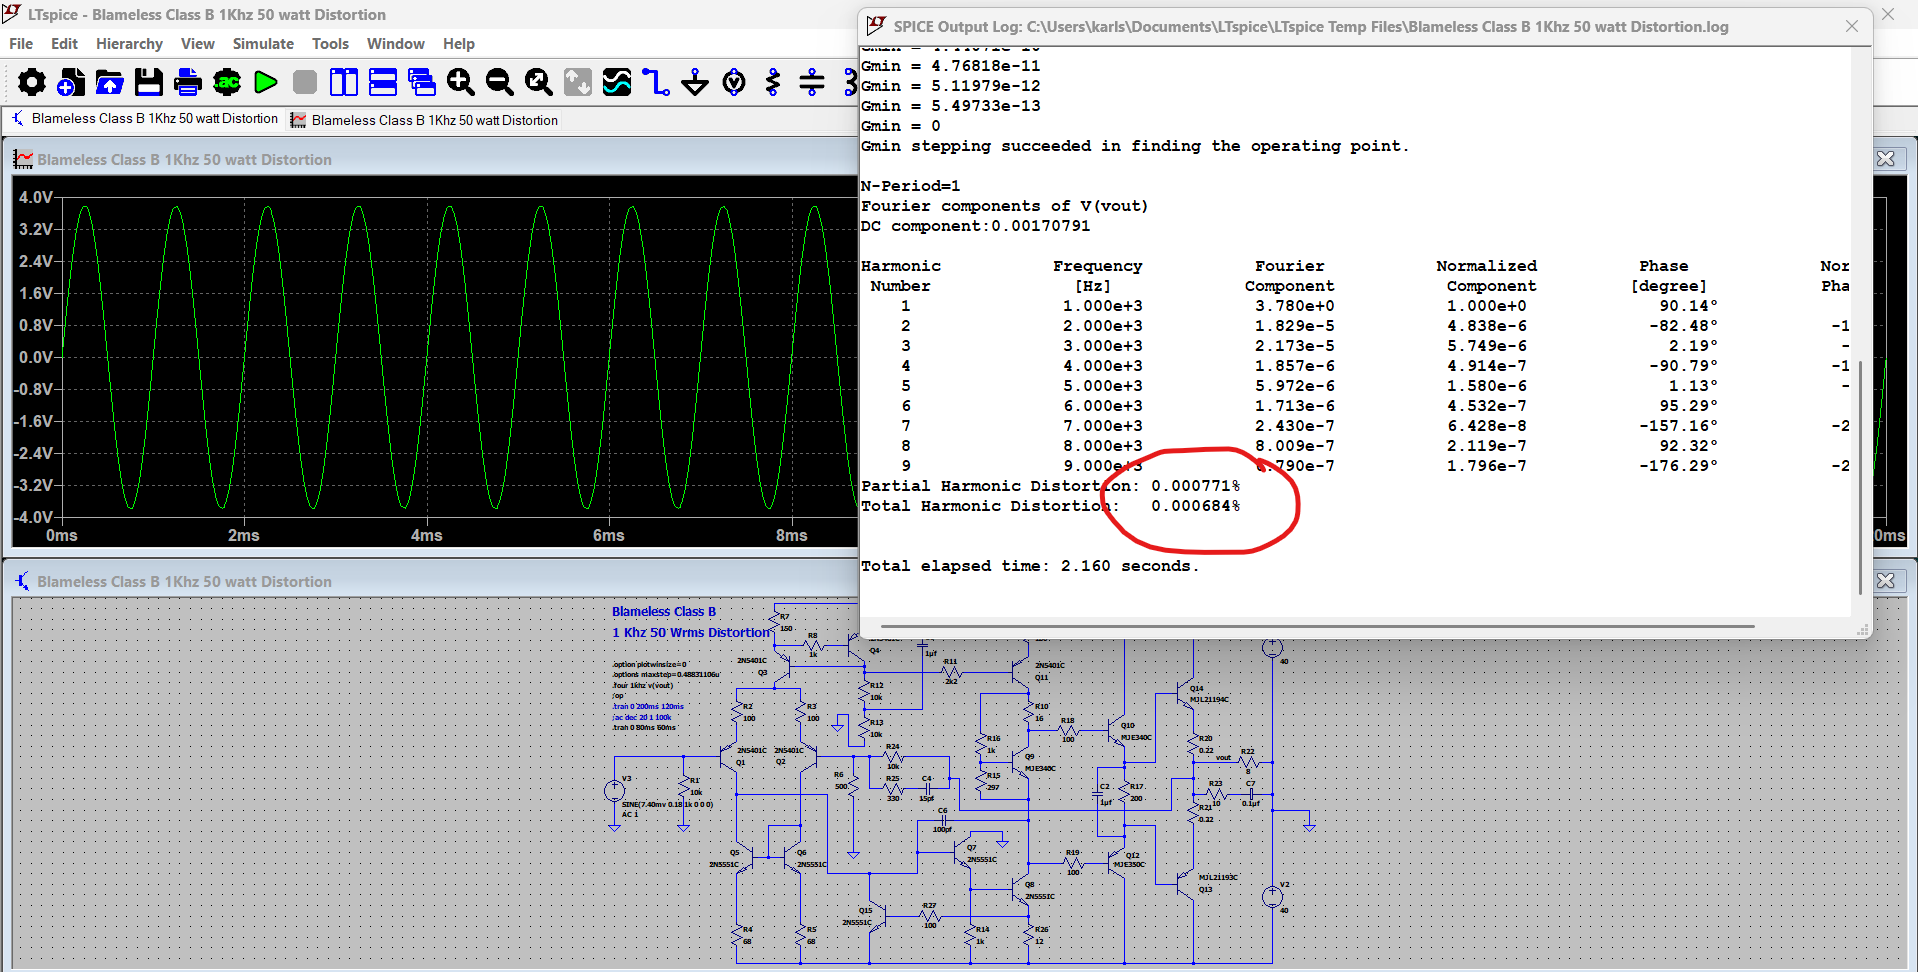Open the Tools menu

(x=330, y=44)
